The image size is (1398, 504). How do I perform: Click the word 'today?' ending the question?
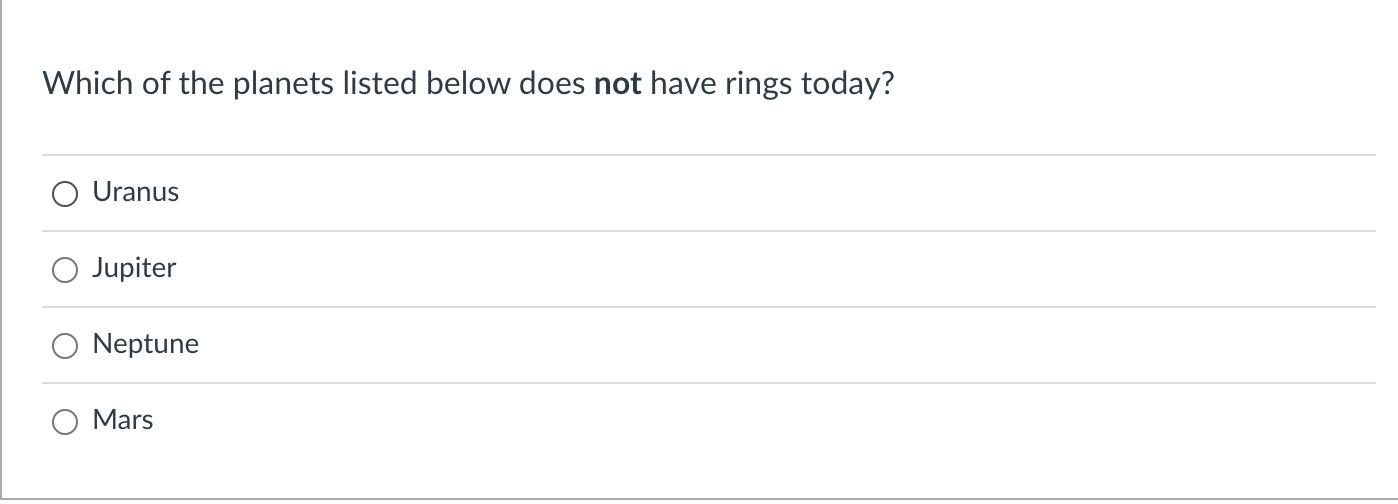848,84
